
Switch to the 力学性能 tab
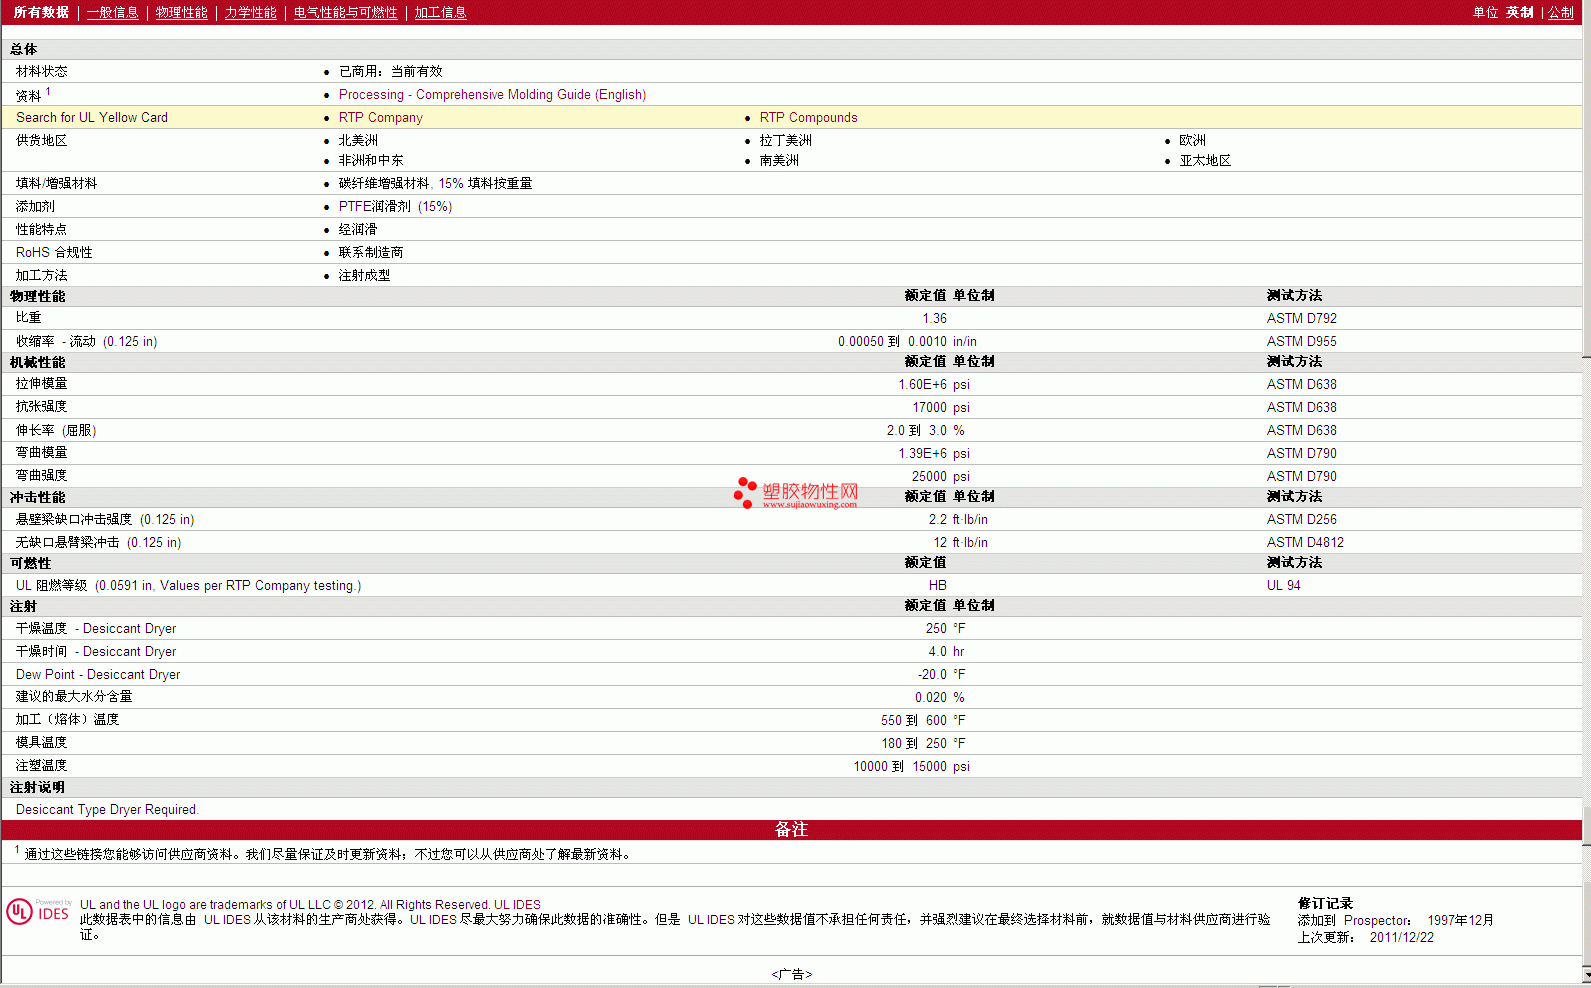tap(250, 12)
